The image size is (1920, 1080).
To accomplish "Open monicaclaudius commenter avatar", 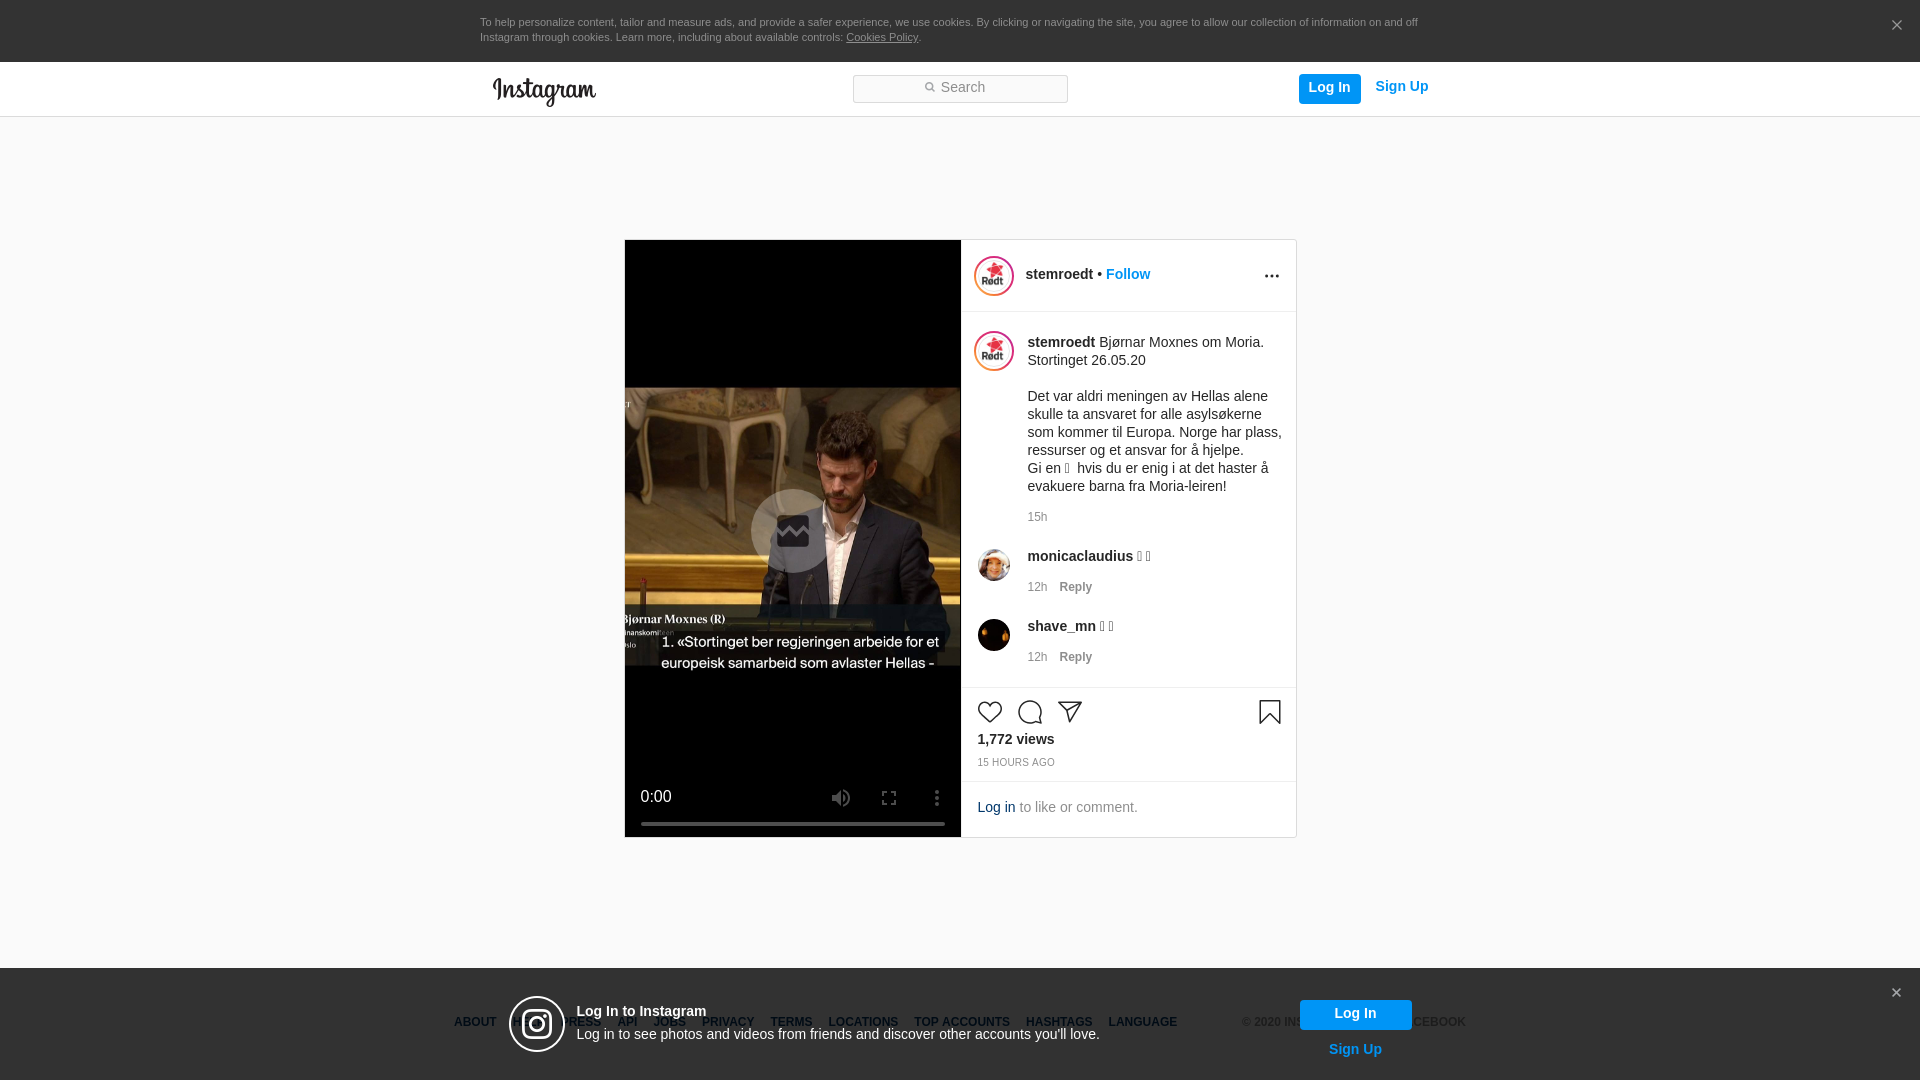I will [993, 565].
